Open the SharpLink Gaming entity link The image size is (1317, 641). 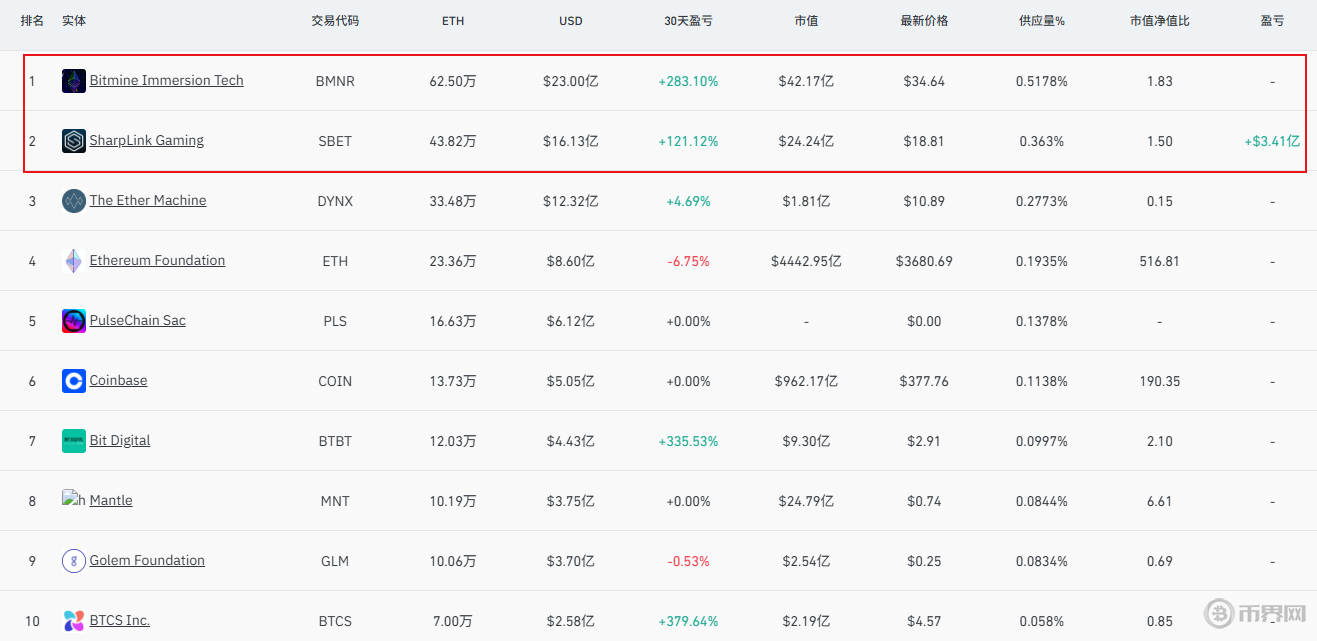click(x=146, y=140)
